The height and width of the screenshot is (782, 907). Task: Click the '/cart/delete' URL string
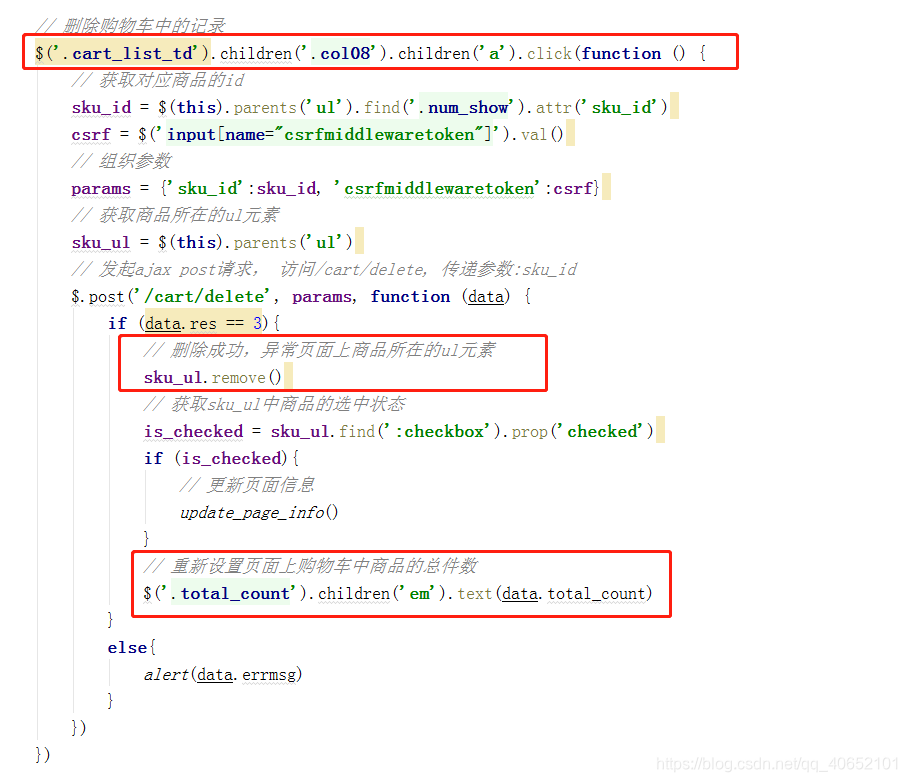click(204, 296)
